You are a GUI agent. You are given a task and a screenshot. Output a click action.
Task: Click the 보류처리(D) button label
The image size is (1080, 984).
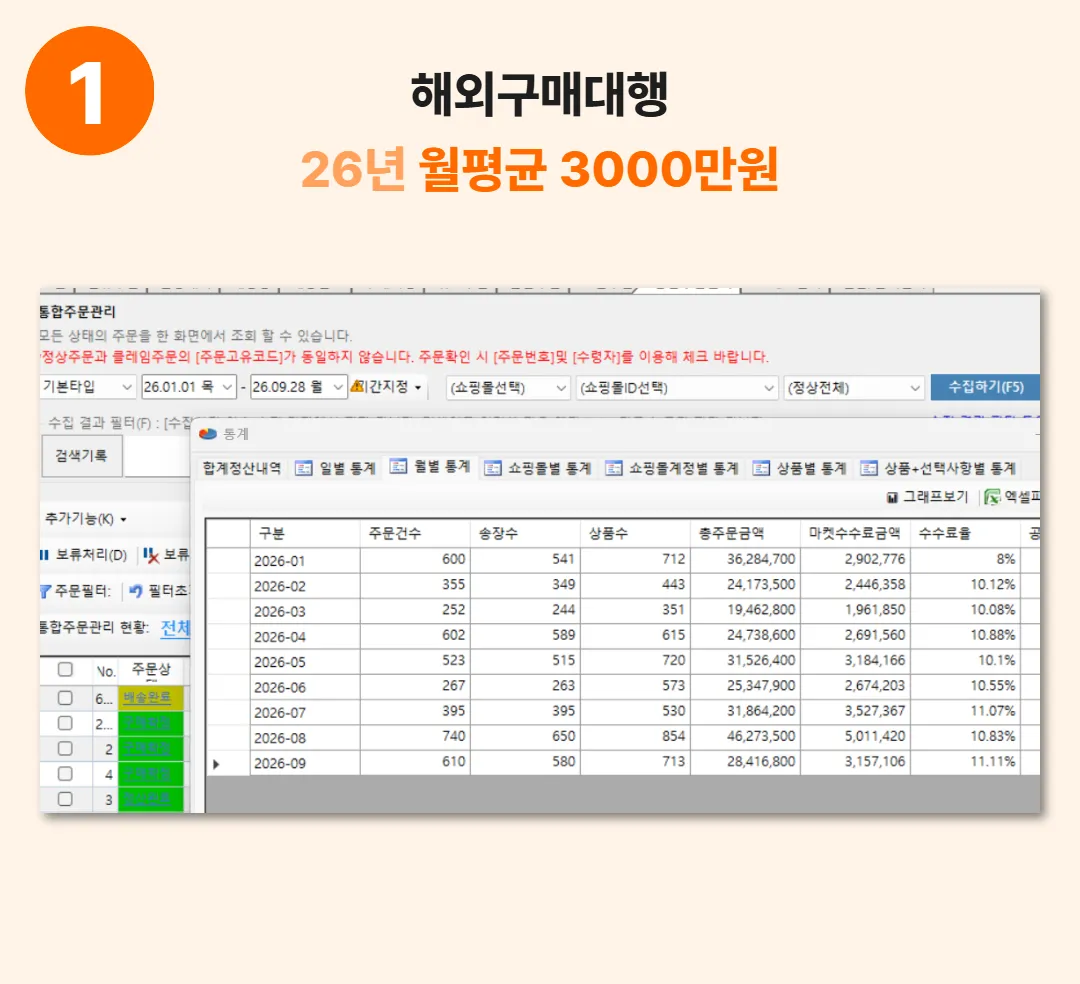pyautogui.click(x=92, y=555)
